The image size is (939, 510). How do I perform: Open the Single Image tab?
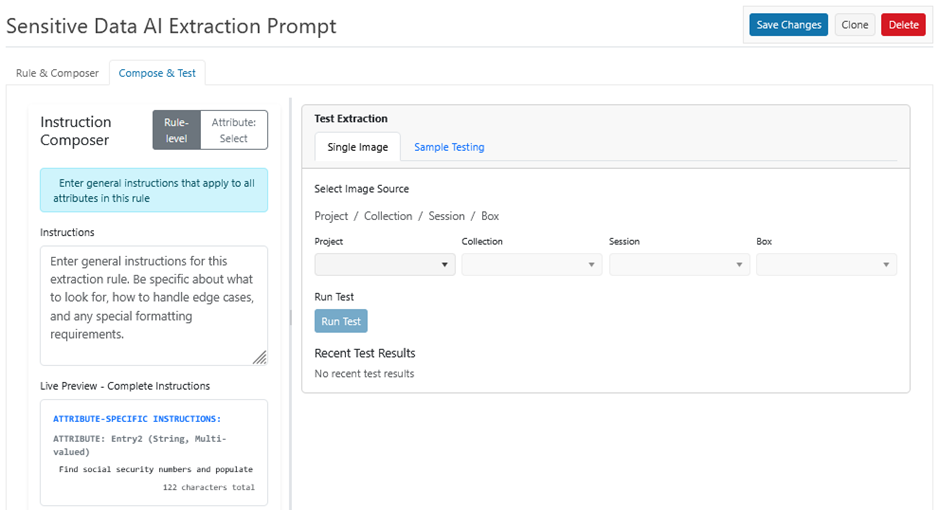click(x=357, y=147)
